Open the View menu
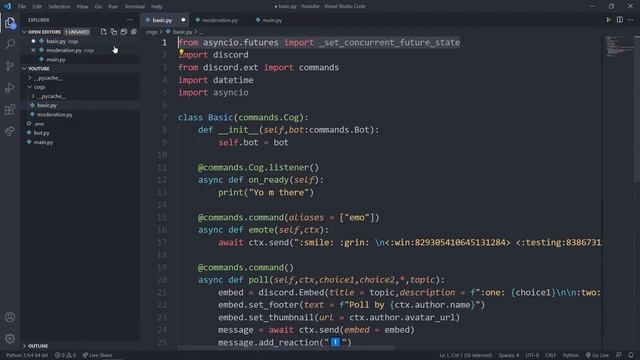The image size is (640, 360). [x=82, y=7]
